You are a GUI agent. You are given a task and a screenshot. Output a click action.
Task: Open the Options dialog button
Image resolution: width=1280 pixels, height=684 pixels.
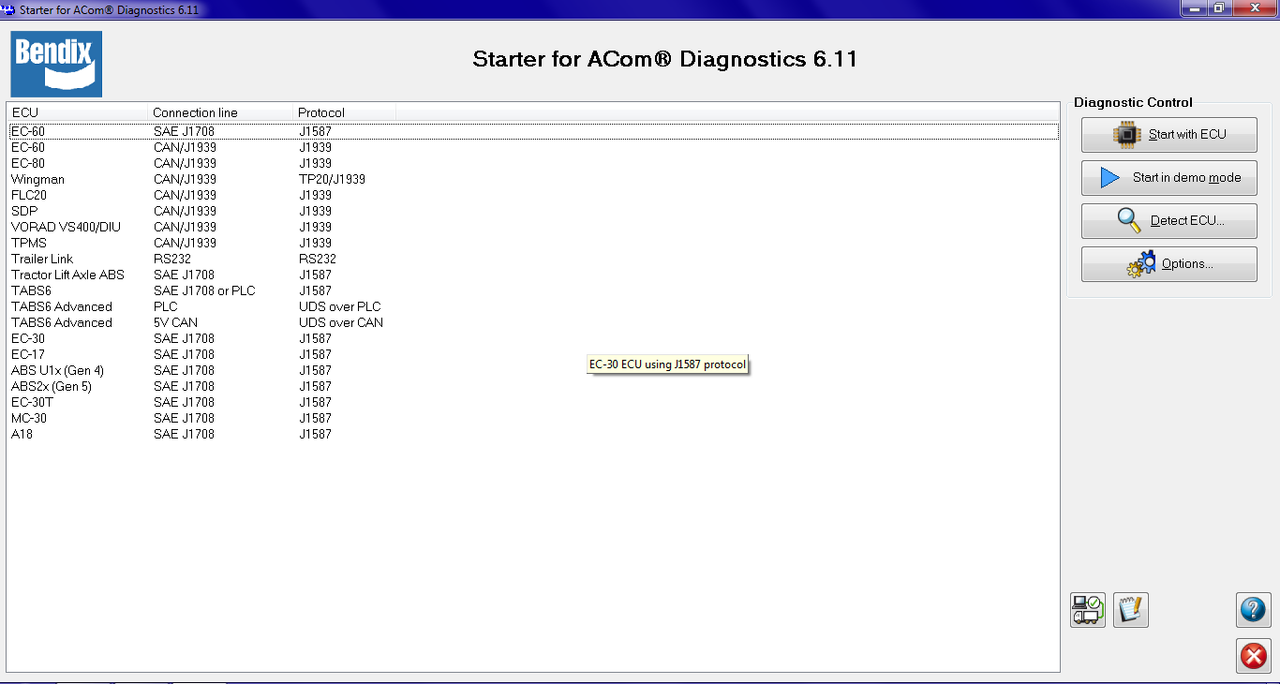(x=1169, y=264)
